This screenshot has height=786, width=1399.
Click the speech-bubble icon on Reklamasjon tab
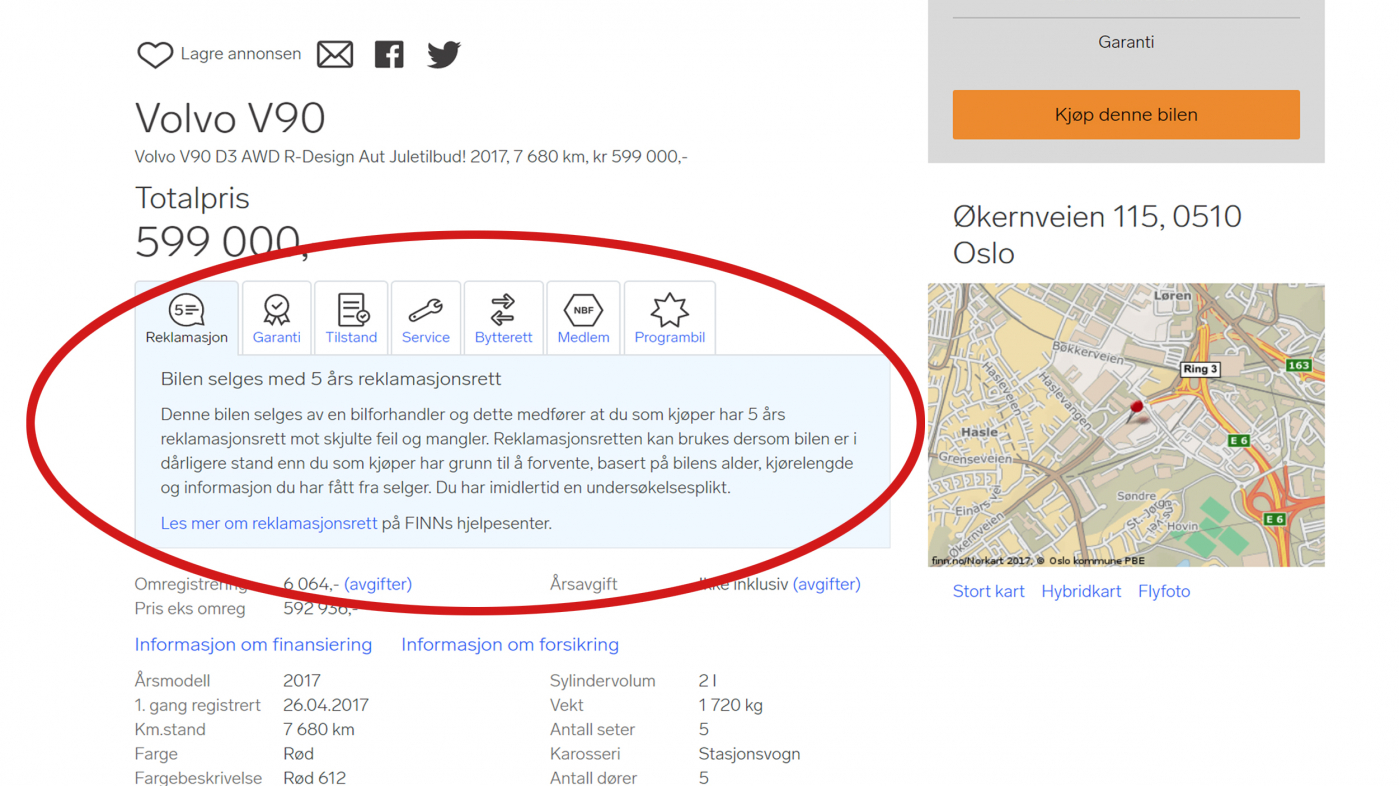click(186, 309)
